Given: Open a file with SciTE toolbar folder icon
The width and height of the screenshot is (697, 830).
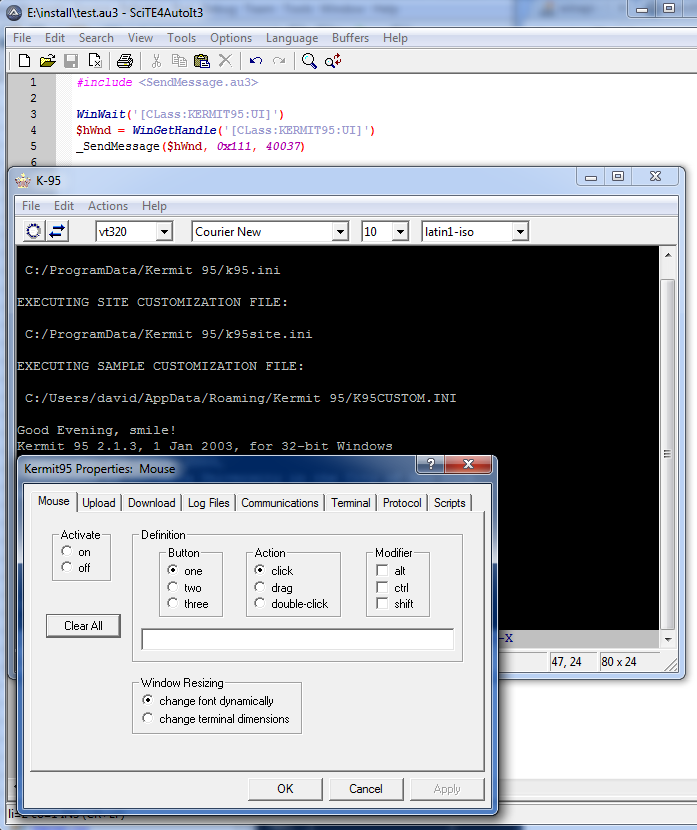Looking at the screenshot, I should pos(47,61).
